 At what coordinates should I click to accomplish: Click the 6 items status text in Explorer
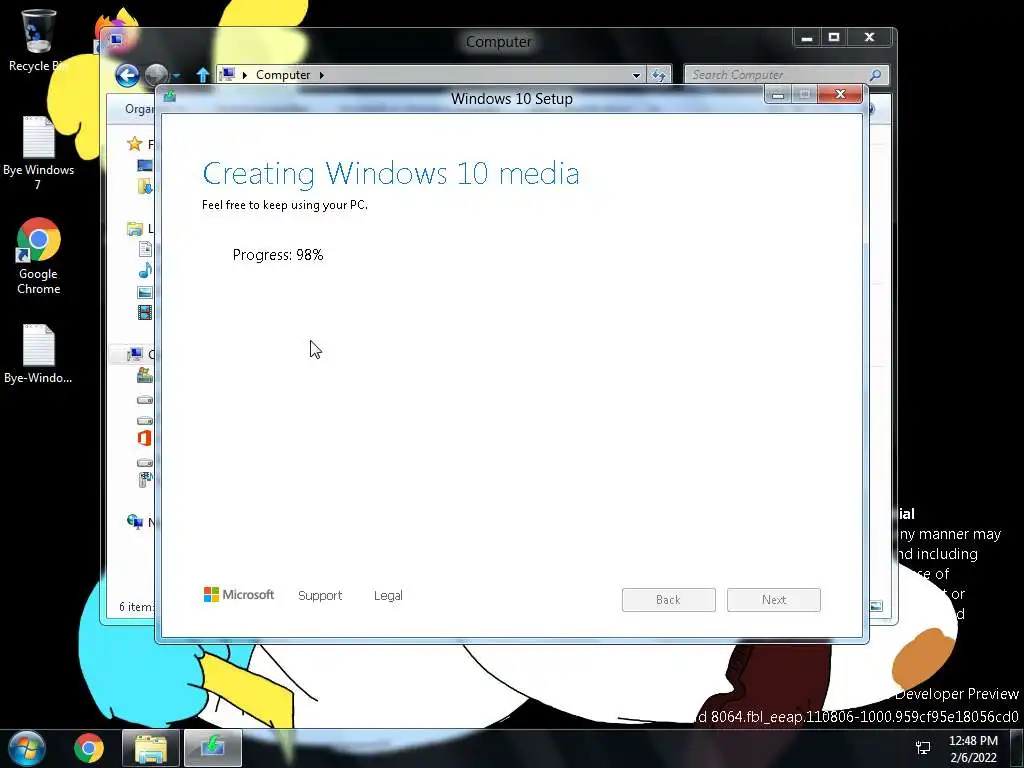136,607
